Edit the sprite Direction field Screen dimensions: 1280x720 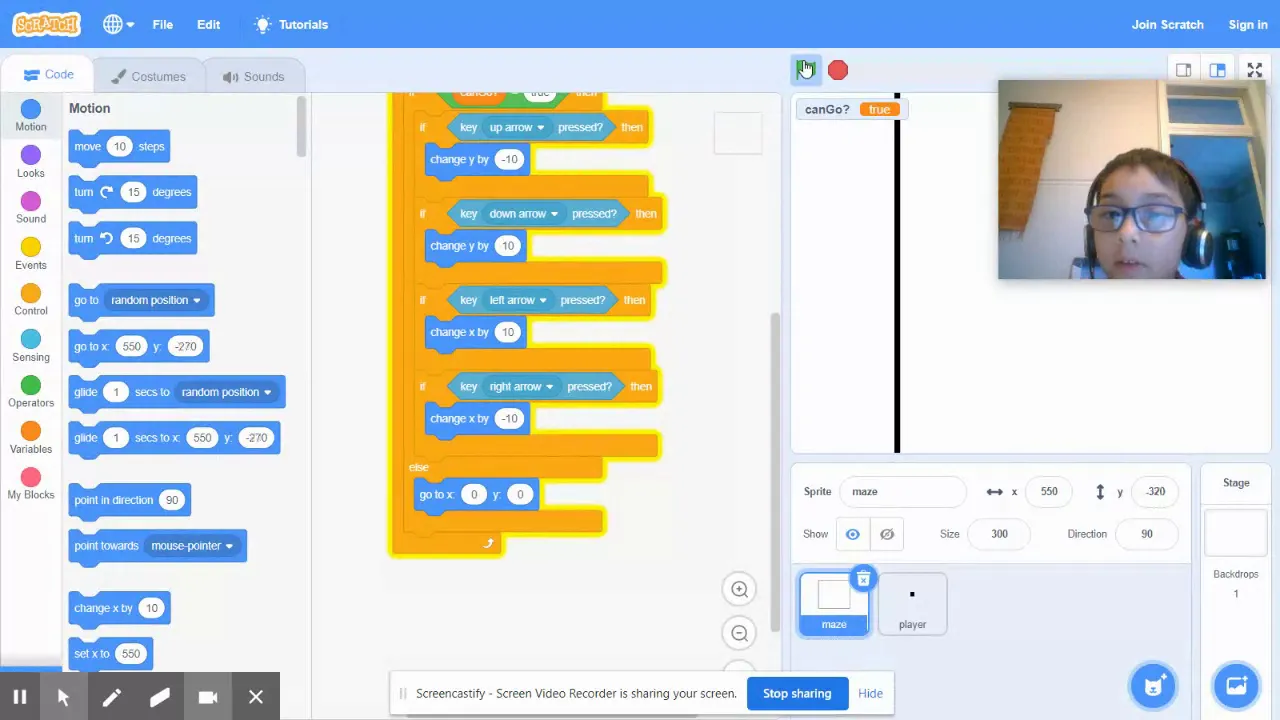pos(1146,534)
